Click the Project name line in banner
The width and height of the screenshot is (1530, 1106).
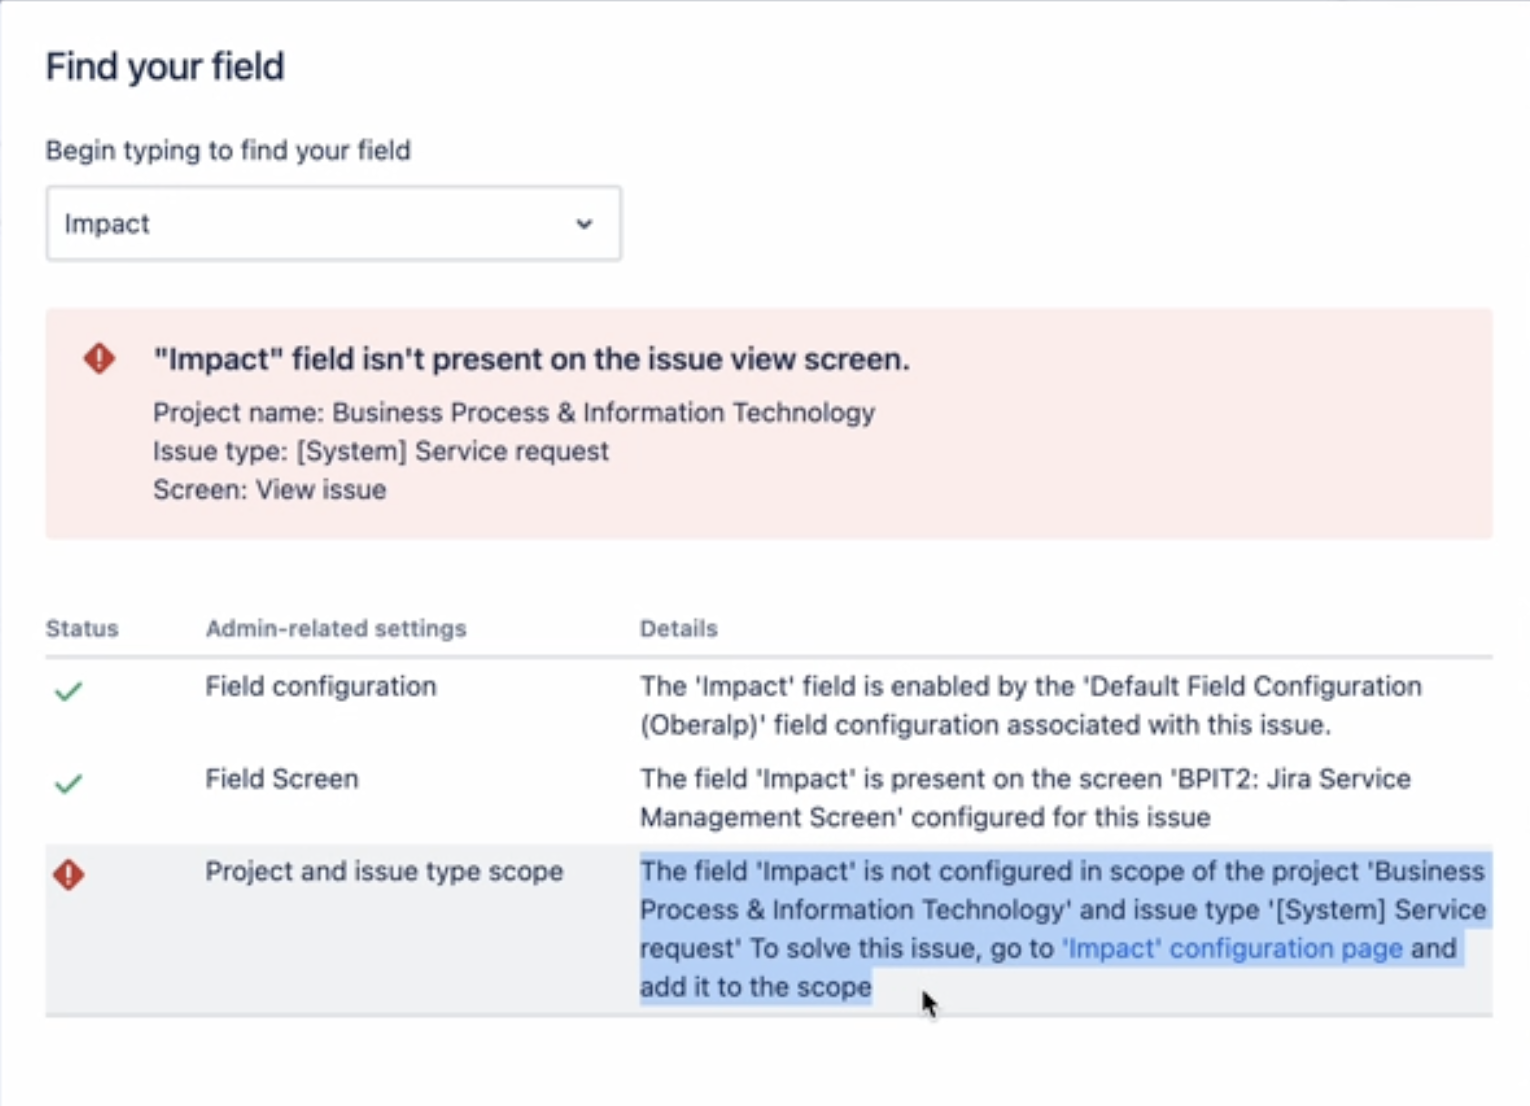coord(514,412)
